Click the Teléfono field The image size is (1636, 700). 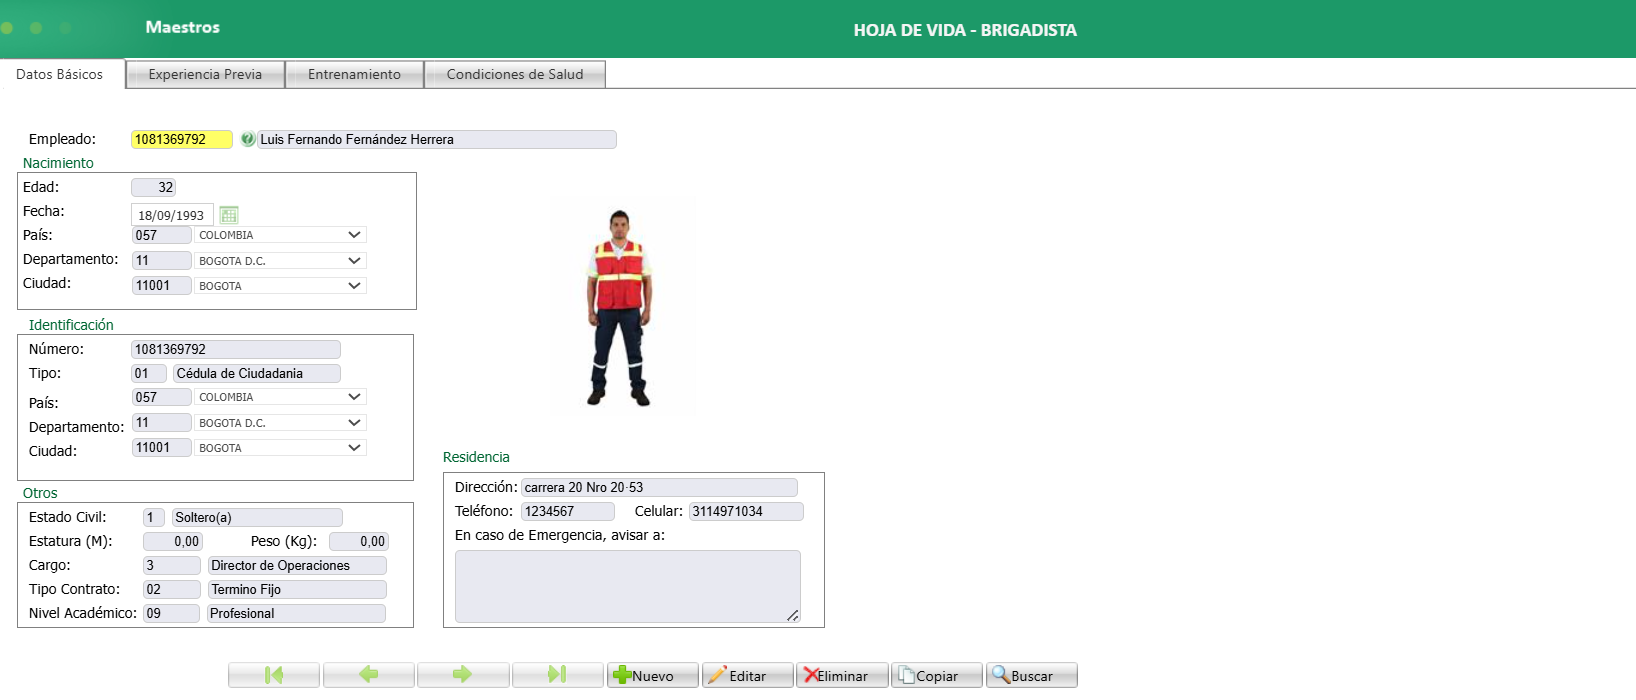(x=568, y=511)
